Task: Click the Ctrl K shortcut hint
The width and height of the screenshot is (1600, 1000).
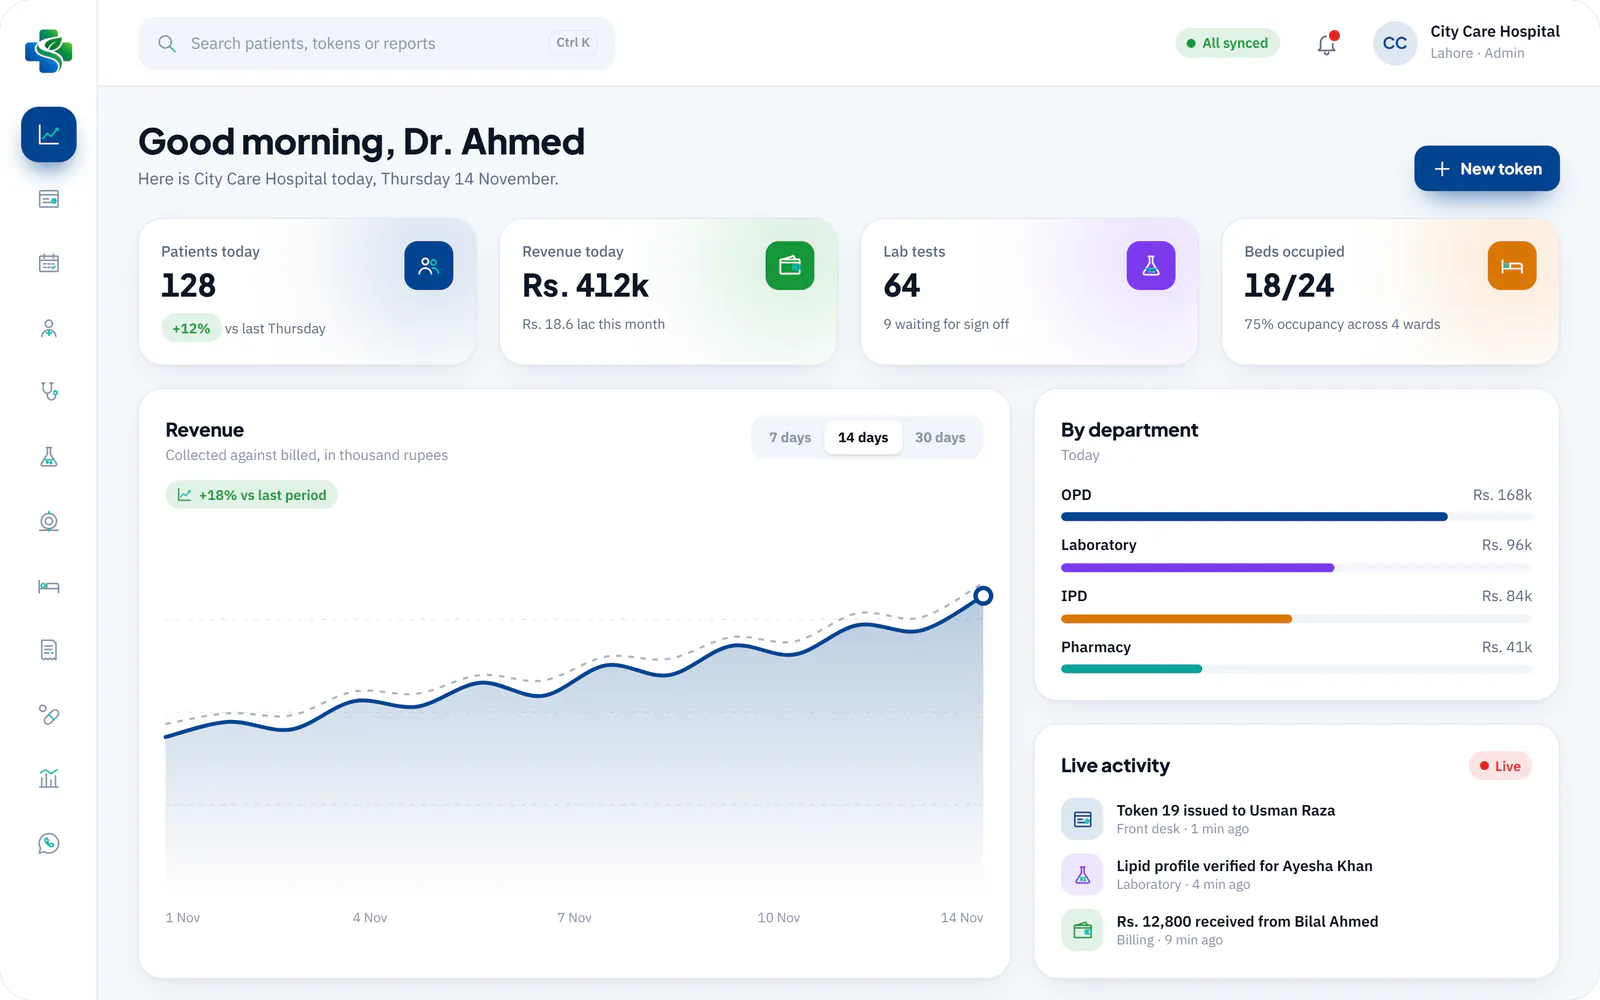Action: click(573, 43)
